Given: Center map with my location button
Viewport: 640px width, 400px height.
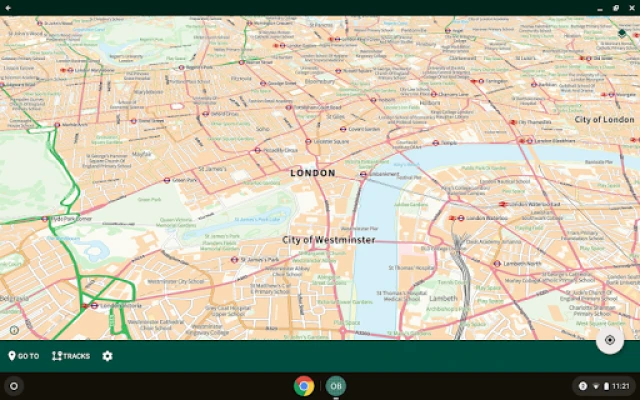Looking at the screenshot, I should pyautogui.click(x=609, y=340).
